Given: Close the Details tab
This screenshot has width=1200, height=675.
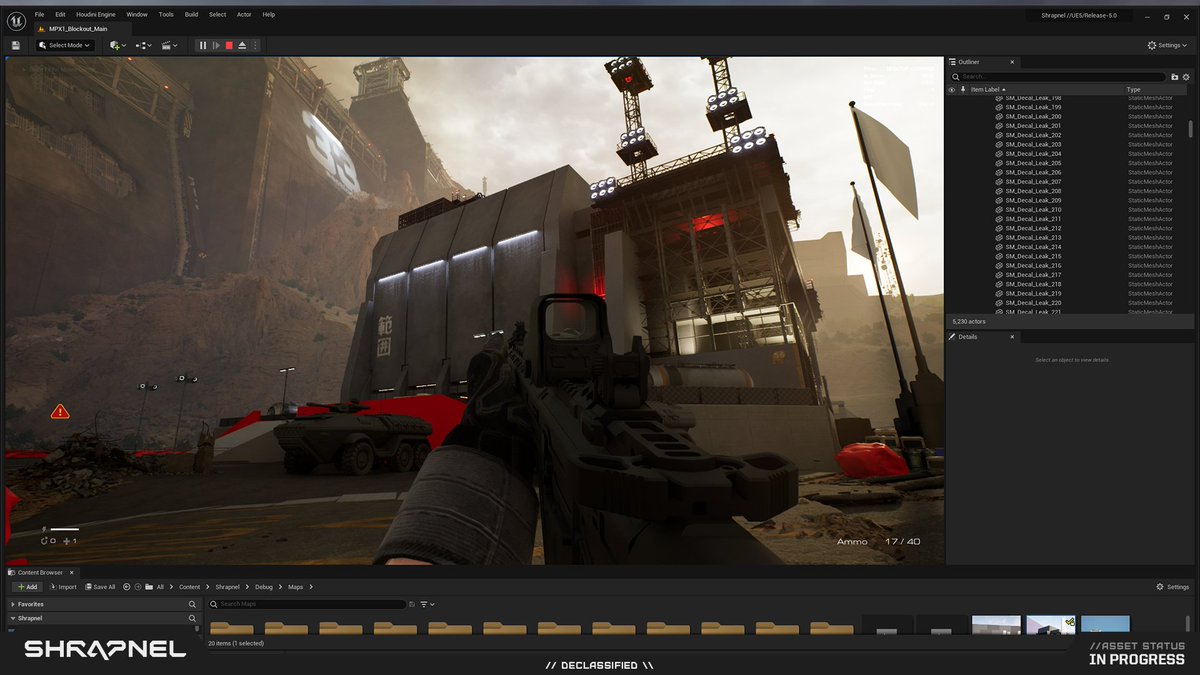Looking at the screenshot, I should tap(1011, 337).
